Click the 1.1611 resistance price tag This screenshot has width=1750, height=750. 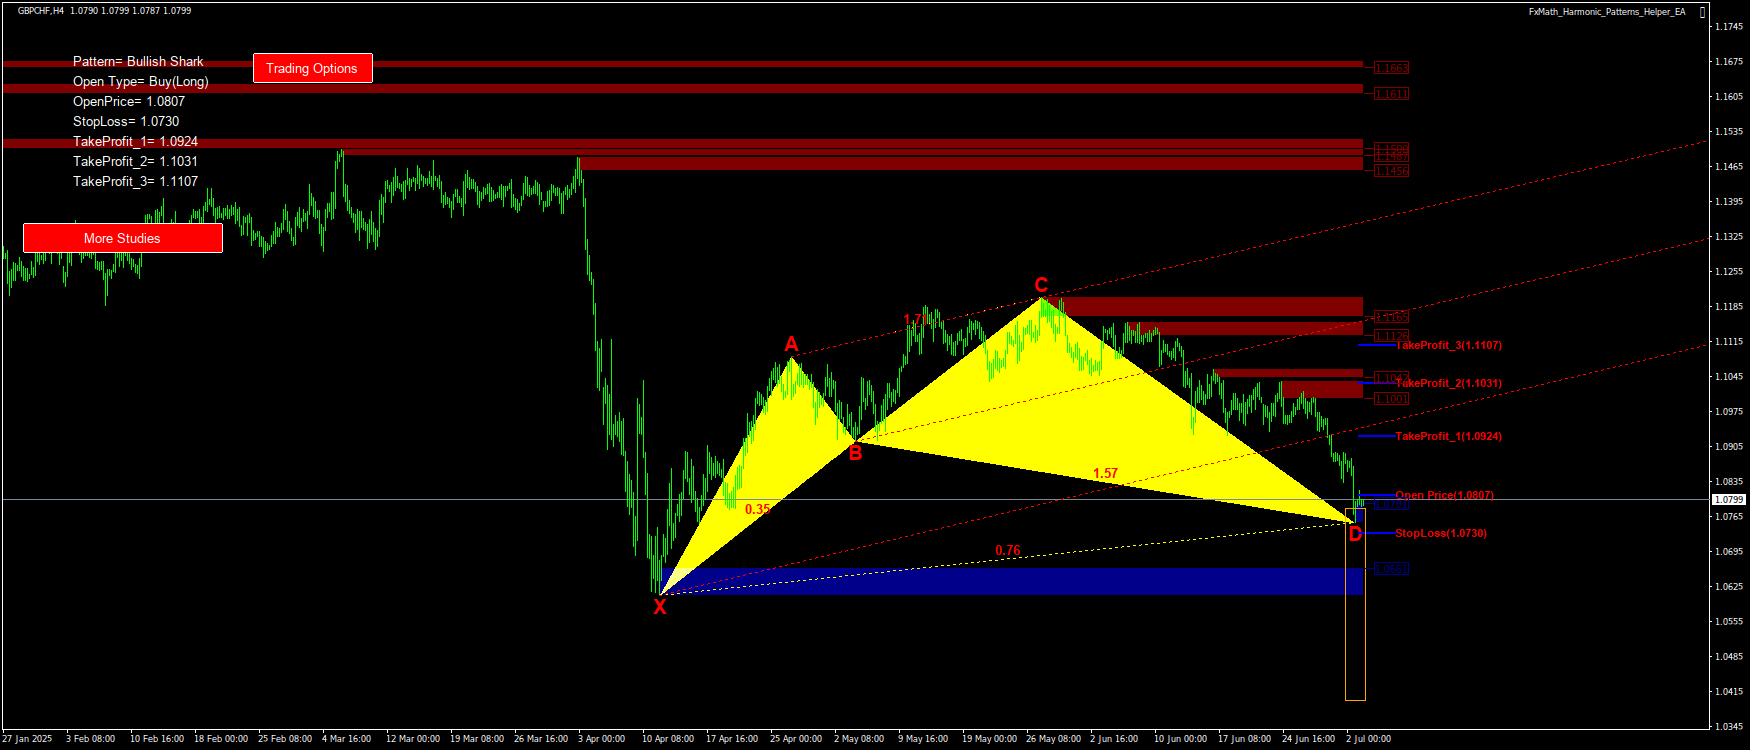click(1391, 94)
